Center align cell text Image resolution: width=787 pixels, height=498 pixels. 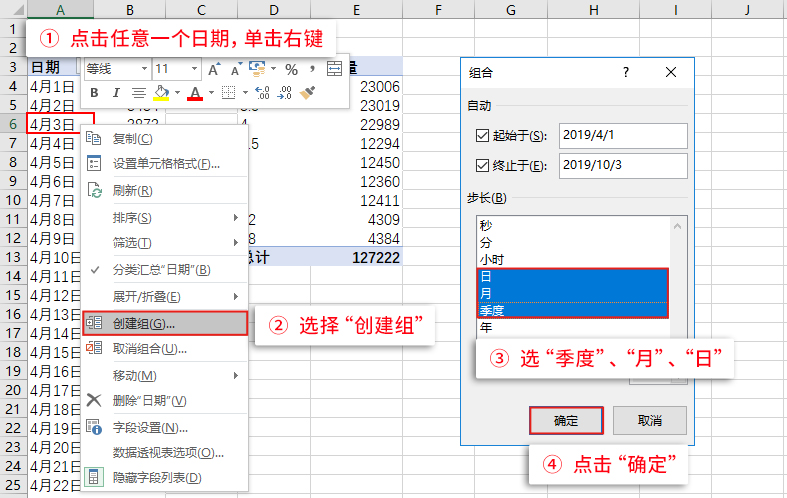point(139,93)
